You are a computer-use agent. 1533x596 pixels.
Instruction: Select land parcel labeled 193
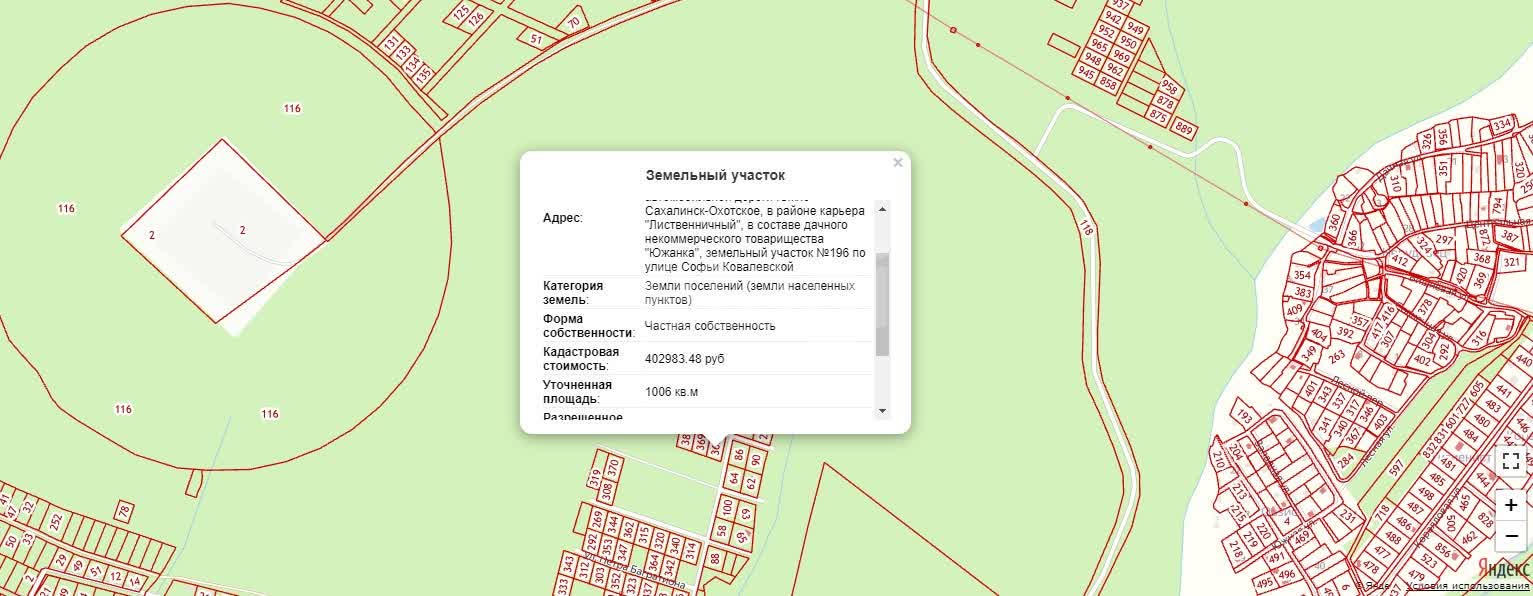1244,416
